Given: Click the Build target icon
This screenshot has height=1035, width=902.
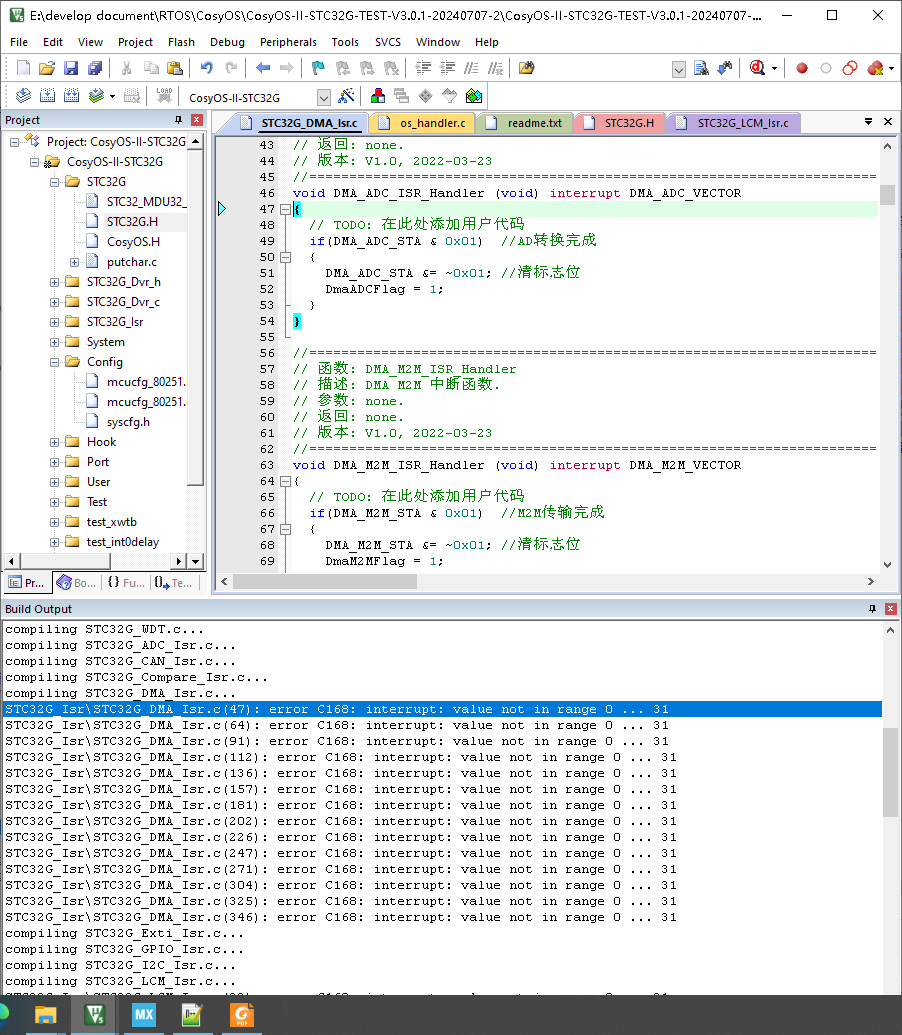Looking at the screenshot, I should pyautogui.click(x=47, y=96).
